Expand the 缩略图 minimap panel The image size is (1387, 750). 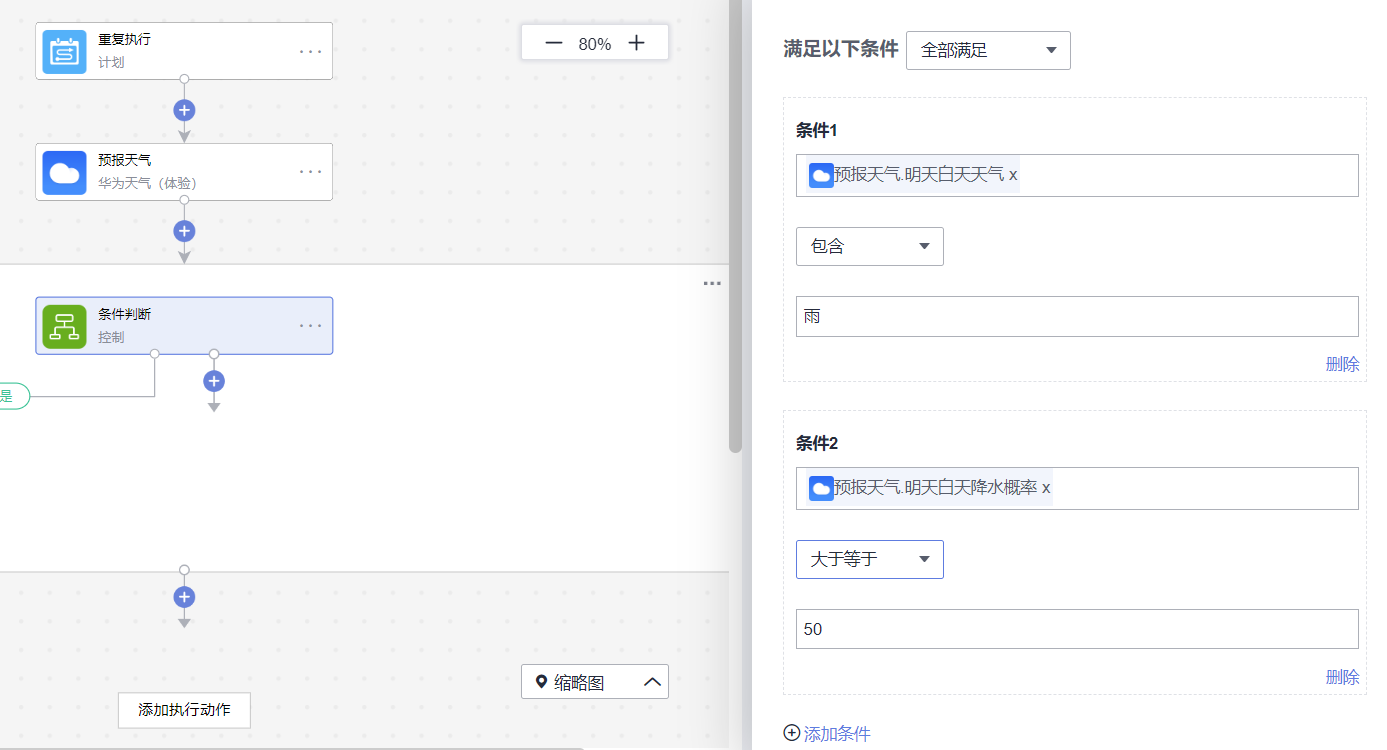point(594,682)
